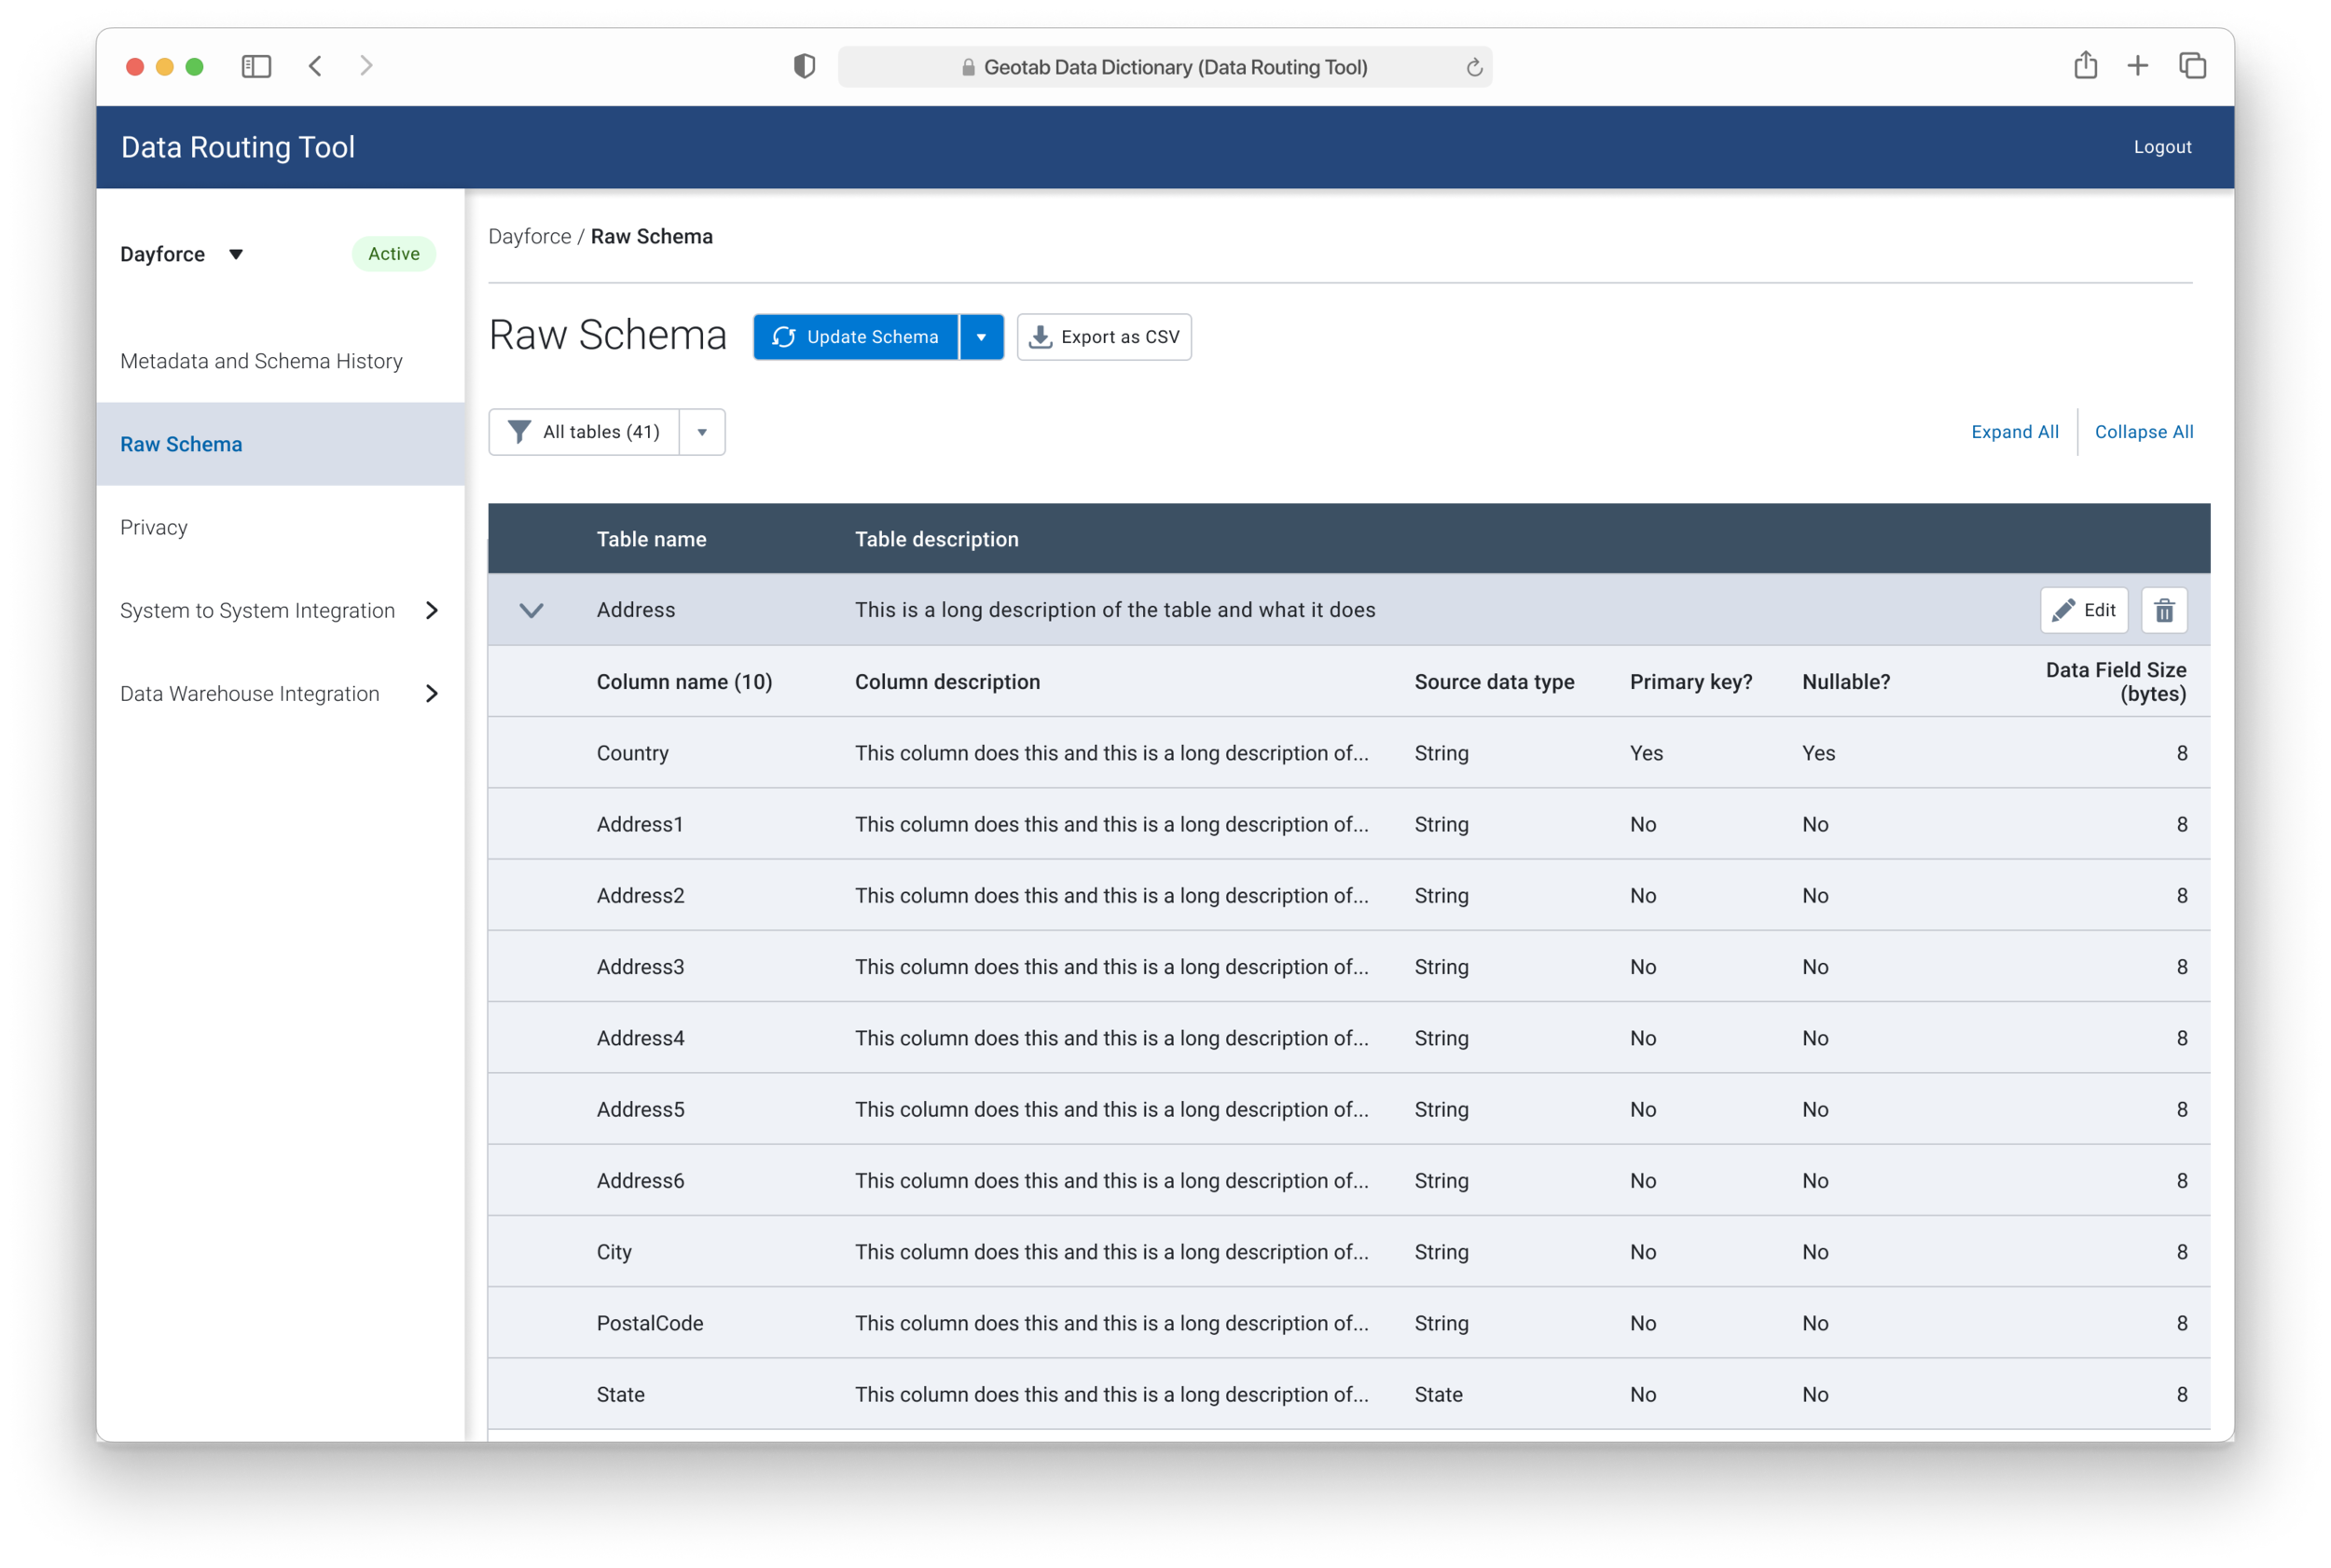Go back with the browser back arrow
The height and width of the screenshot is (1568, 2331).
(315, 66)
